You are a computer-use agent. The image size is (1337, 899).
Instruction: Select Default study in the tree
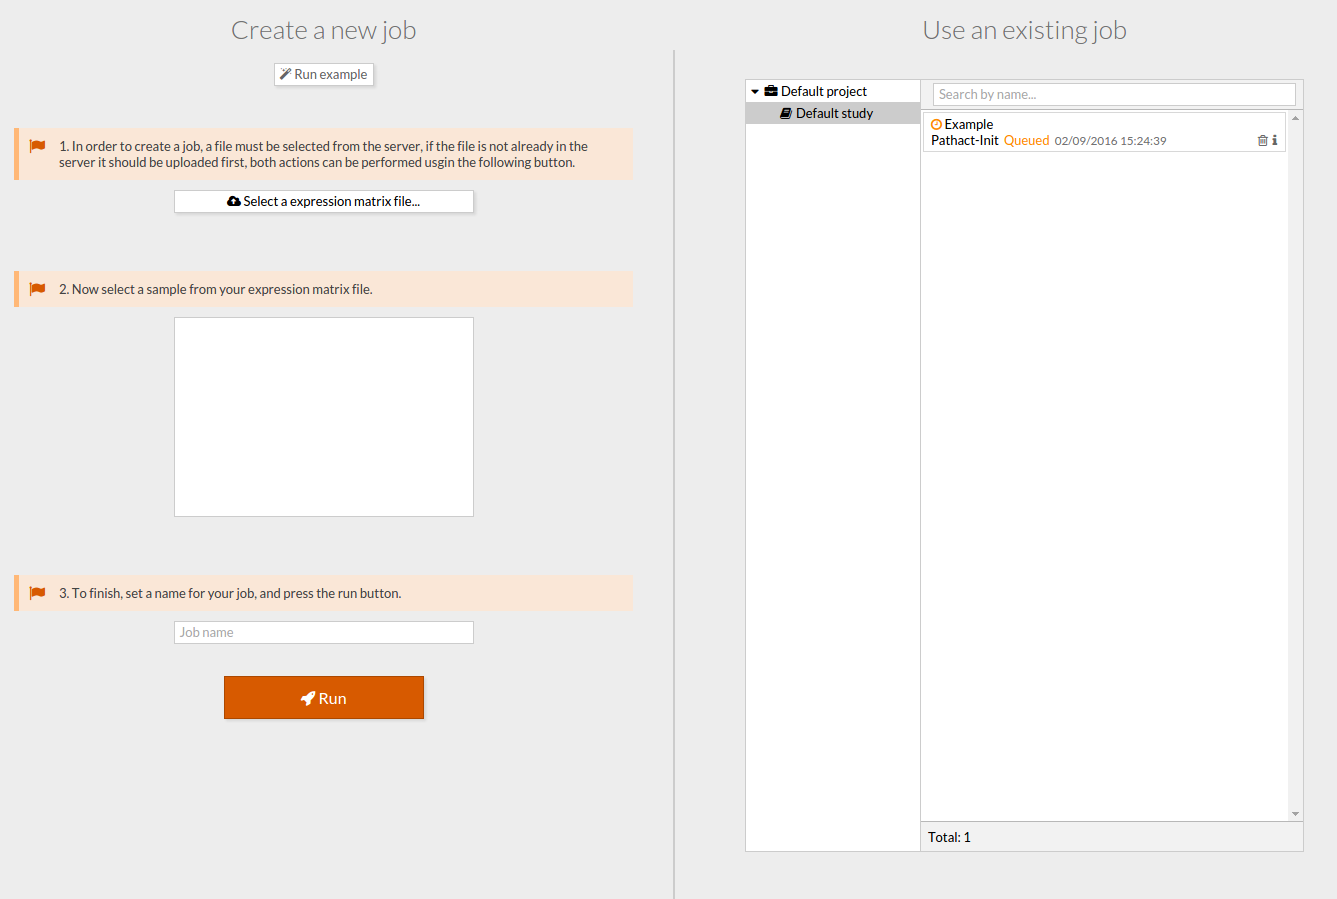tap(834, 113)
